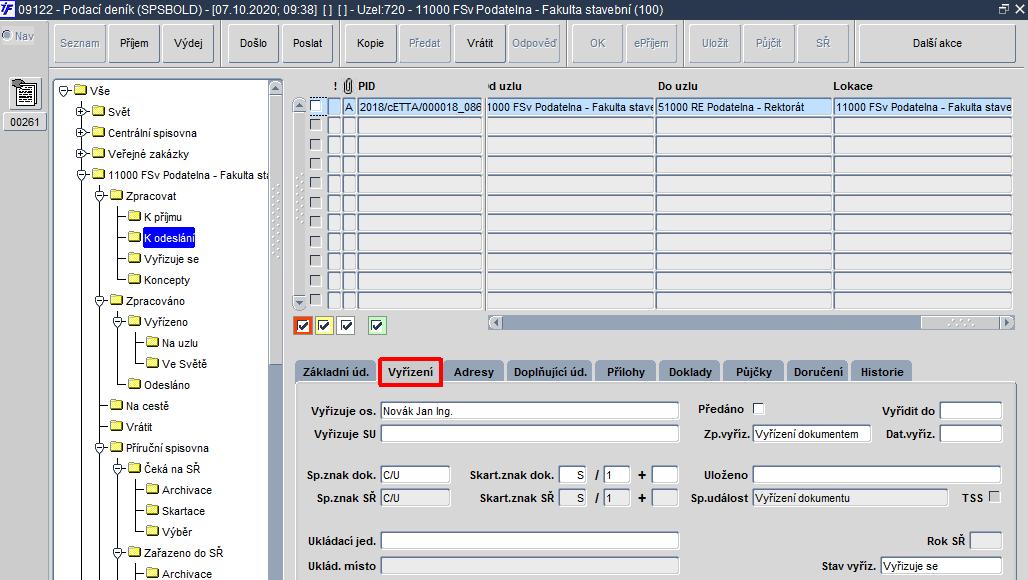The width and height of the screenshot is (1028, 580).
Task: Expand the Centrální spisovna tree node
Action: pyautogui.click(x=81, y=132)
